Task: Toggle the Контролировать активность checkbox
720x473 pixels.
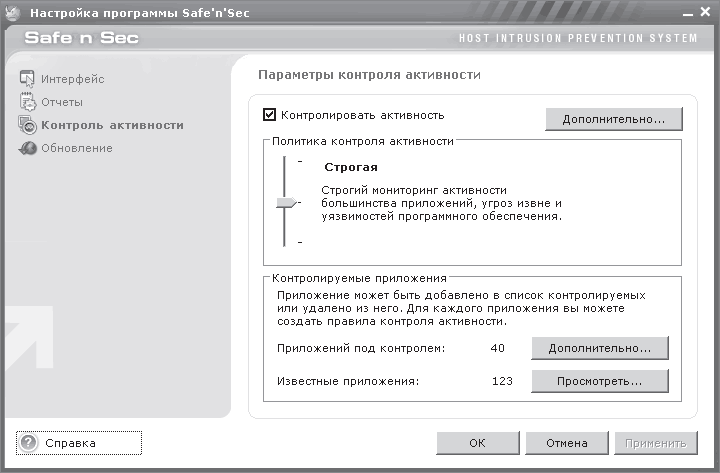Action: point(269,115)
